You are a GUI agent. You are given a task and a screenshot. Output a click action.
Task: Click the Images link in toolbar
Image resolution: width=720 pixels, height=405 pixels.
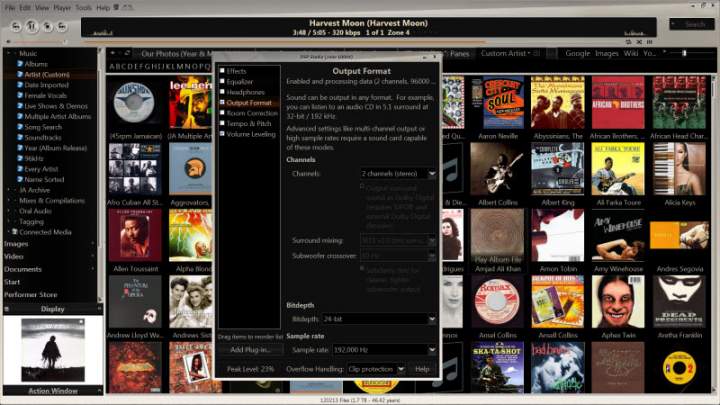point(607,53)
